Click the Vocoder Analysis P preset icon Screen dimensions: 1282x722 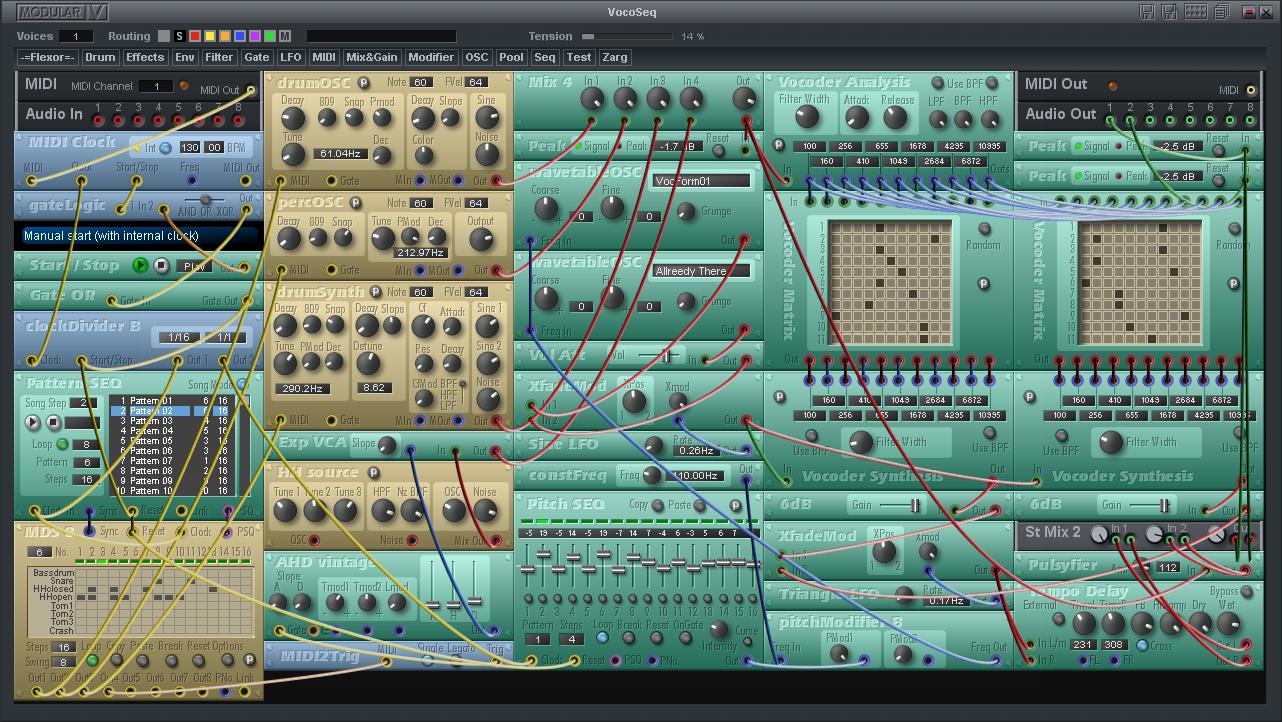pyautogui.click(x=779, y=145)
